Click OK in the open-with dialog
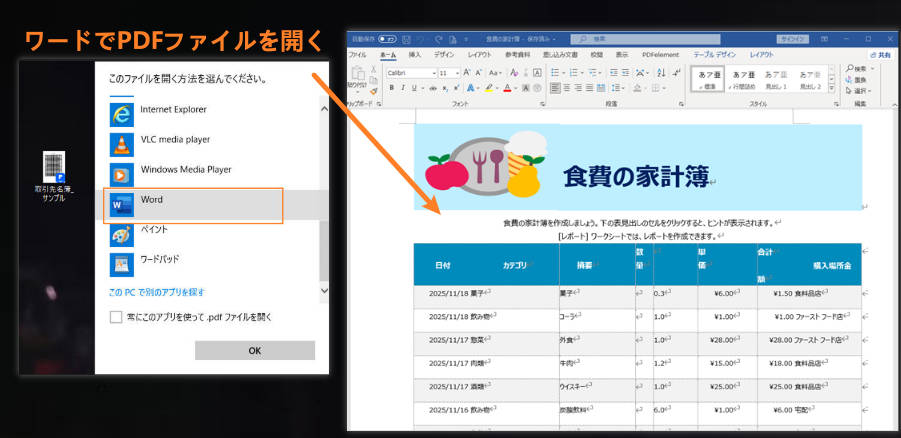The width and height of the screenshot is (901, 438). 255,350
